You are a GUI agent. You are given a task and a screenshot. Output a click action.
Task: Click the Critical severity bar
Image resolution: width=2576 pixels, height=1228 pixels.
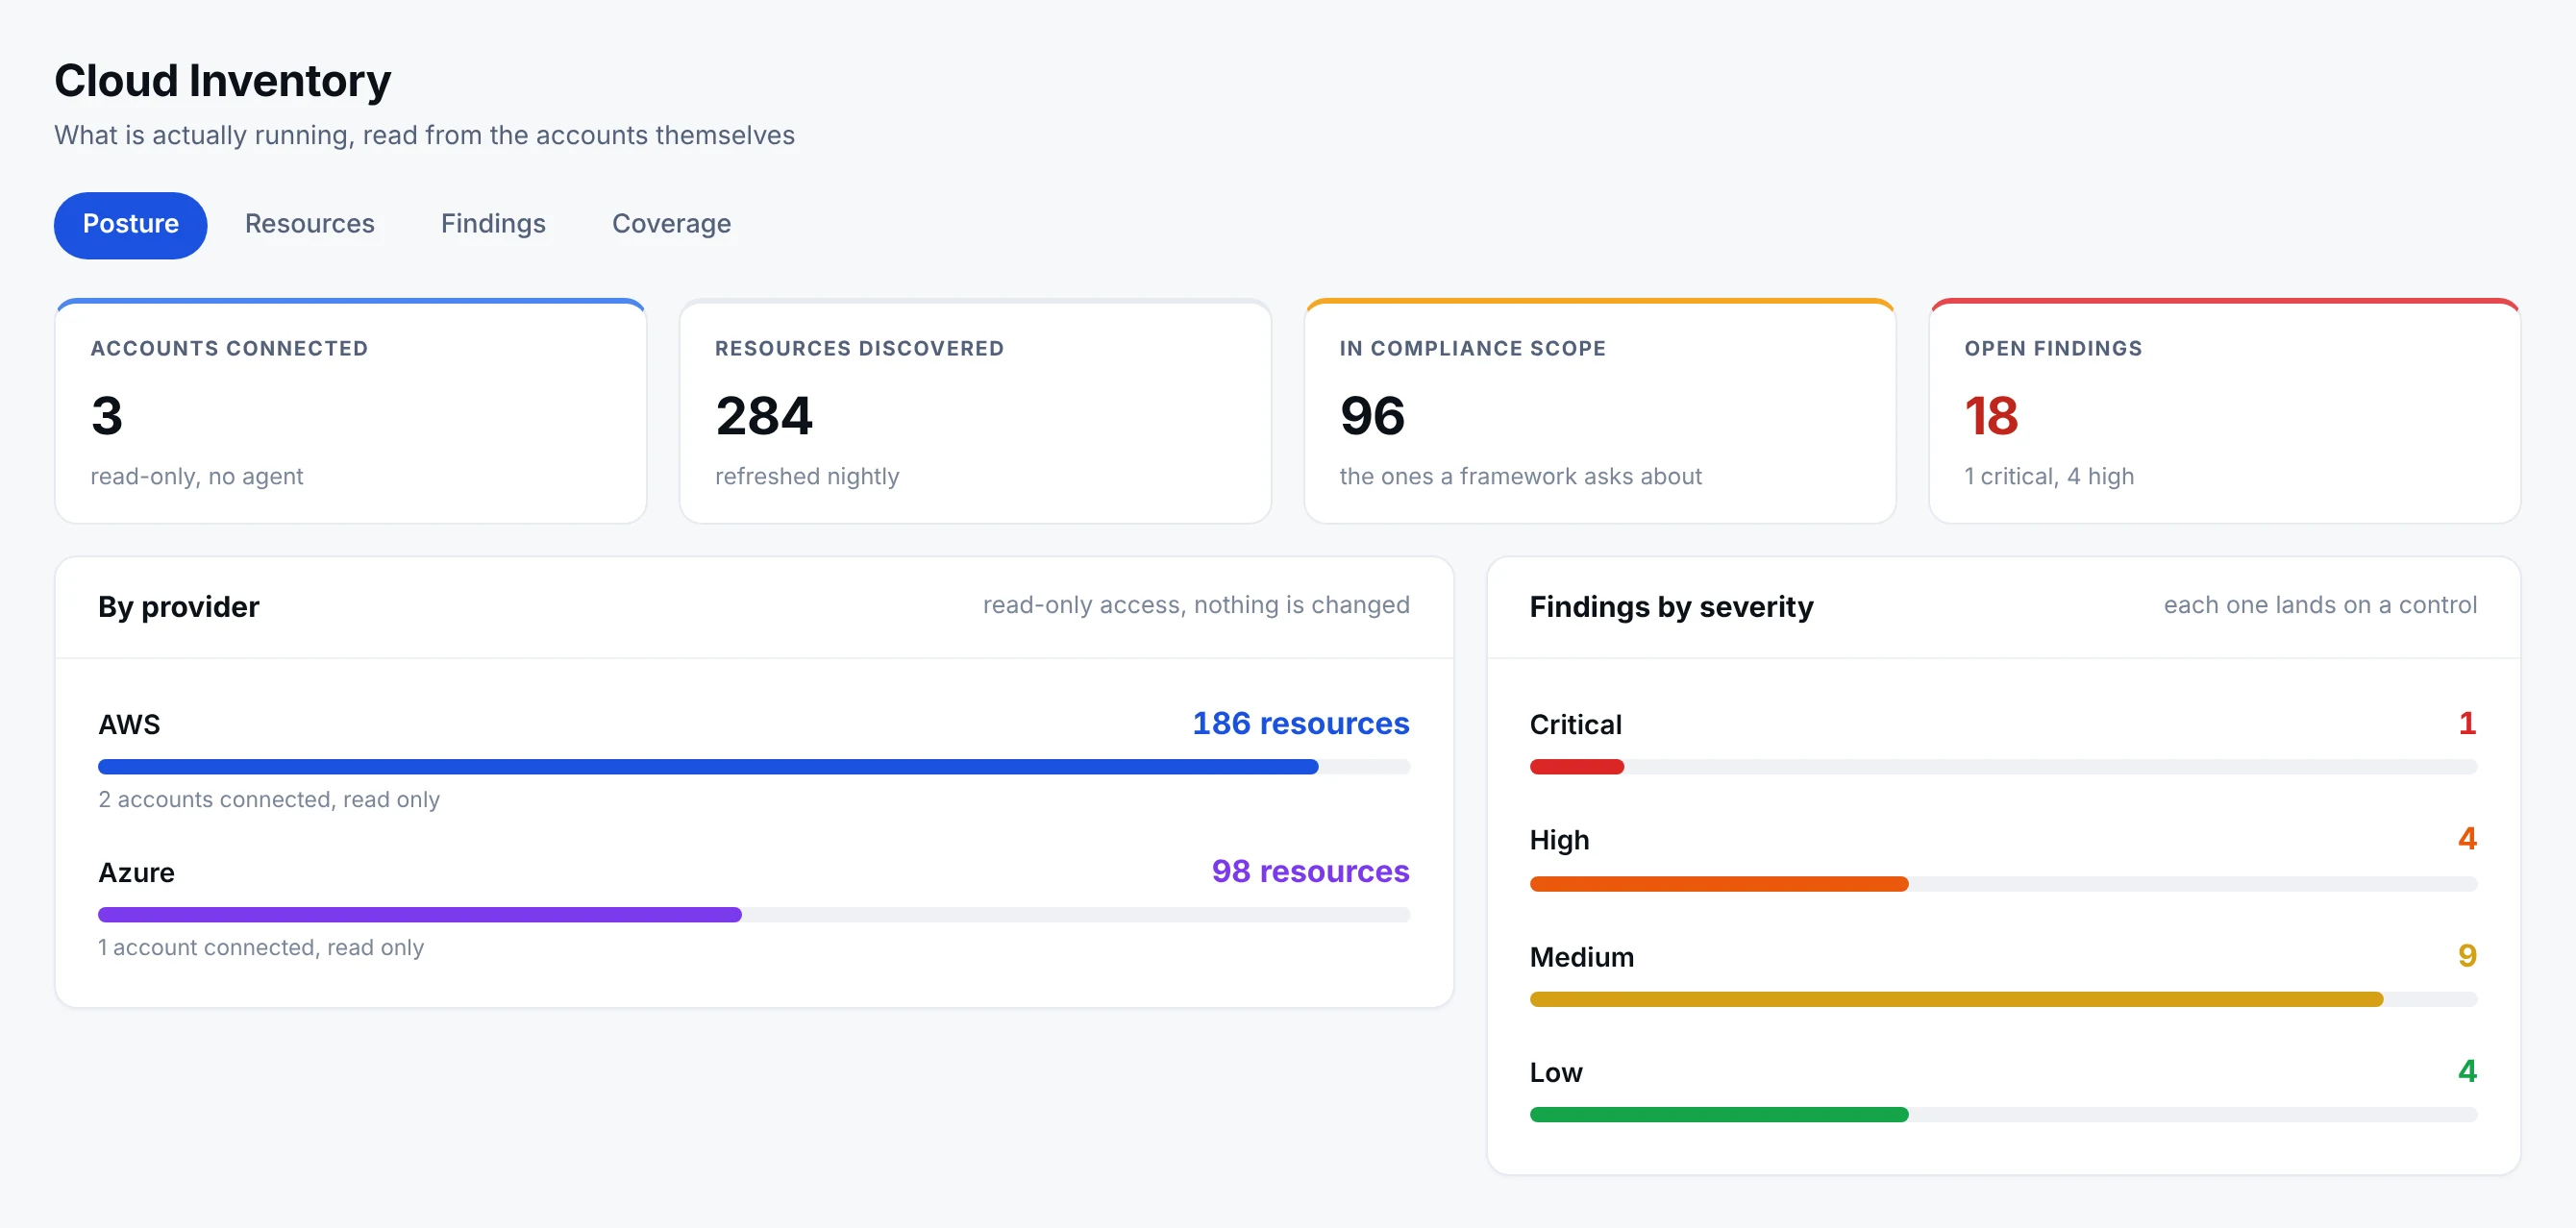[x=2003, y=767]
